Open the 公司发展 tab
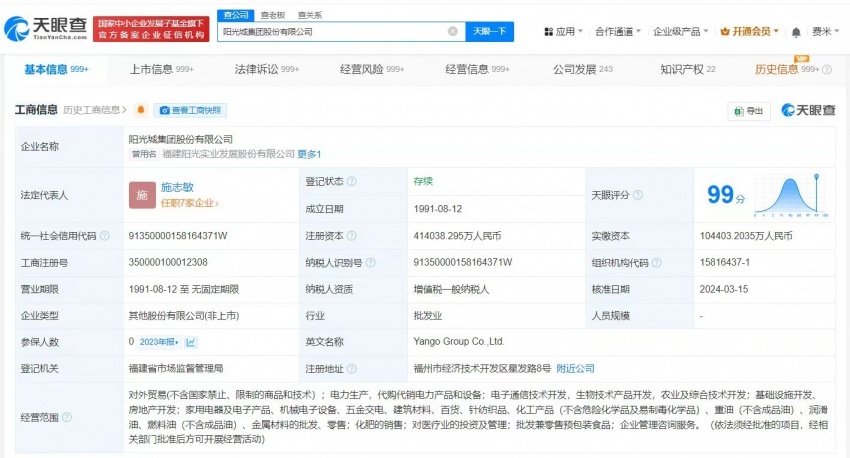 (x=583, y=69)
